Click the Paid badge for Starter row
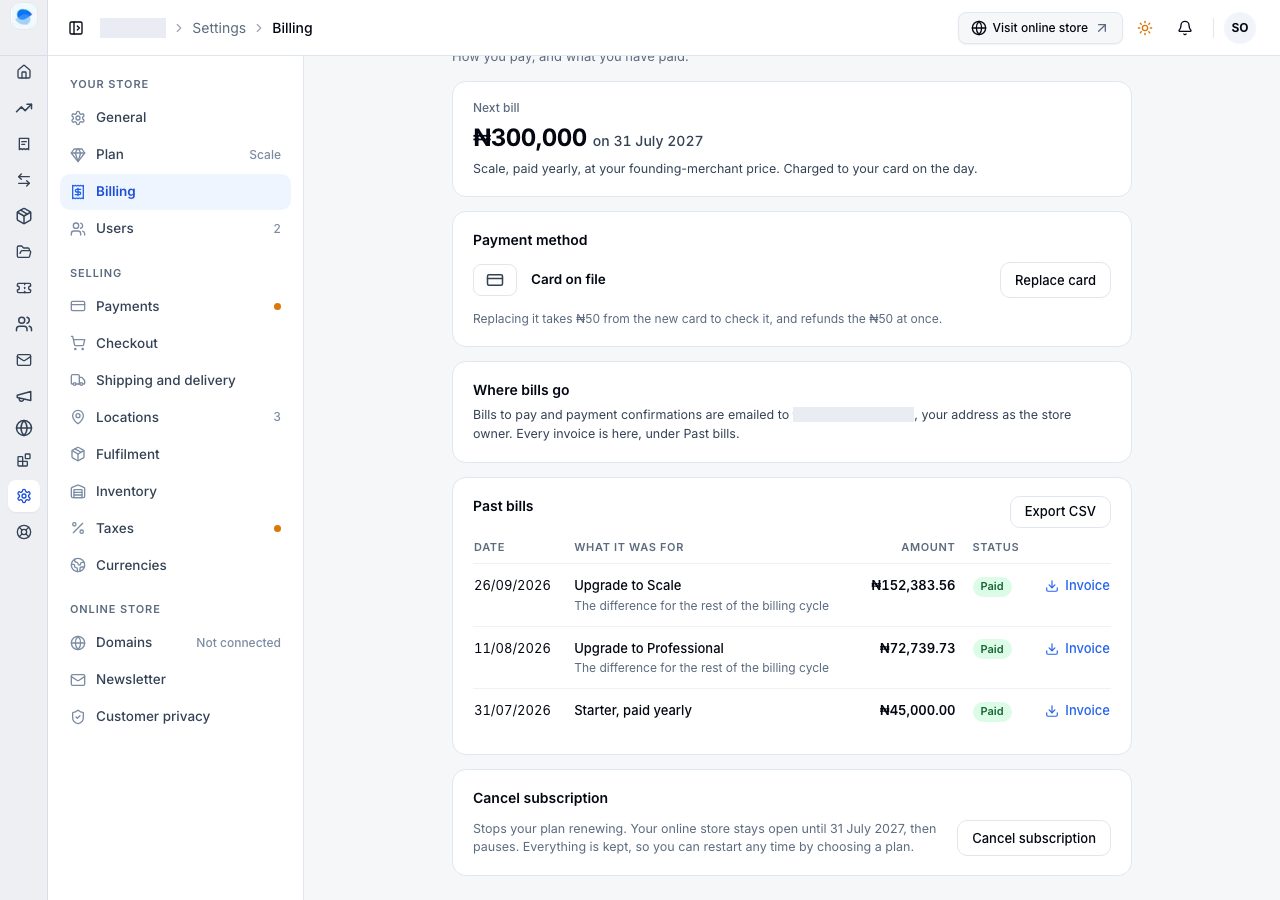The height and width of the screenshot is (900, 1280). pyautogui.click(x=992, y=711)
